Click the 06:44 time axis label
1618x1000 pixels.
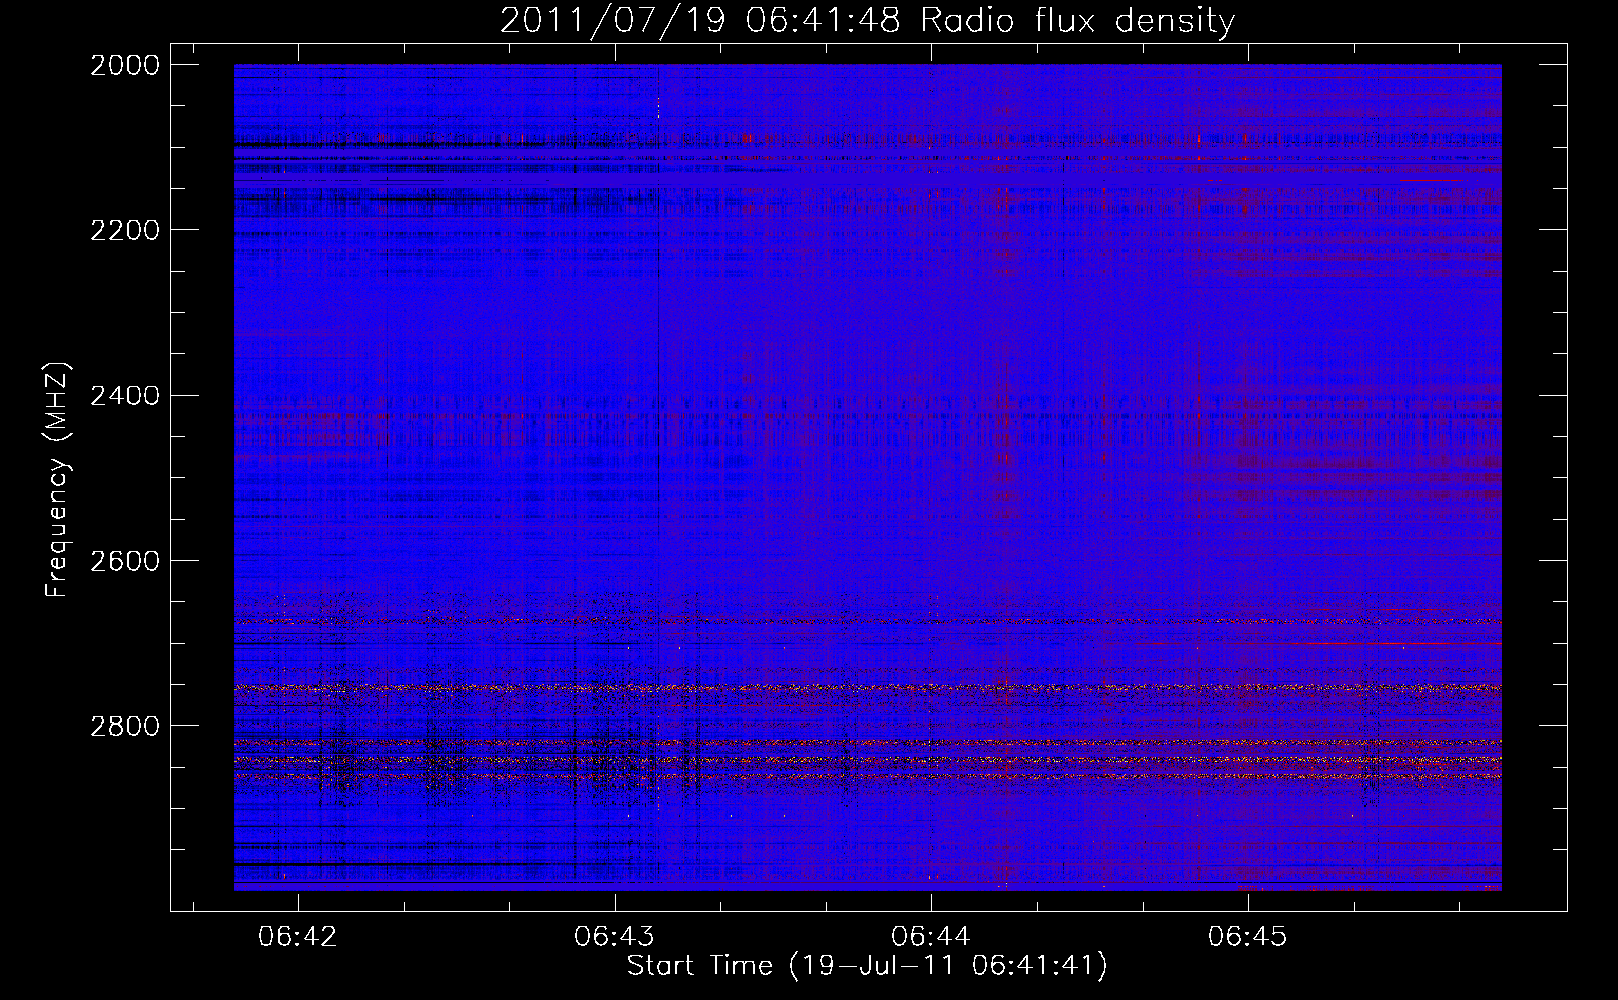click(x=931, y=937)
